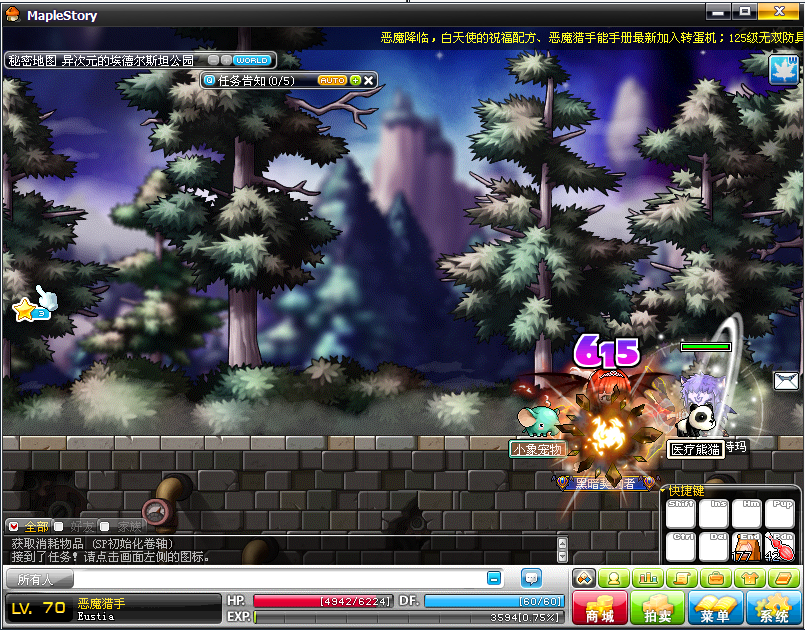Click the 恶魔猎手 job name
805x630 pixels.
coord(101,603)
